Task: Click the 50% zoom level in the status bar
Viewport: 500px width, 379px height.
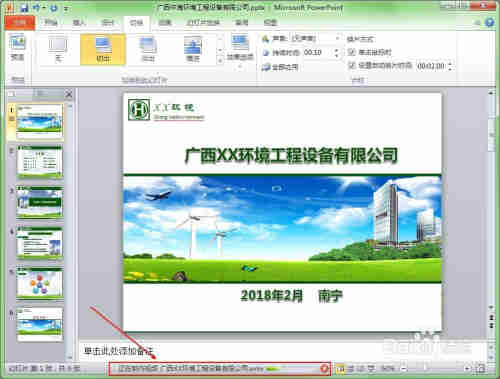Action: click(x=387, y=369)
